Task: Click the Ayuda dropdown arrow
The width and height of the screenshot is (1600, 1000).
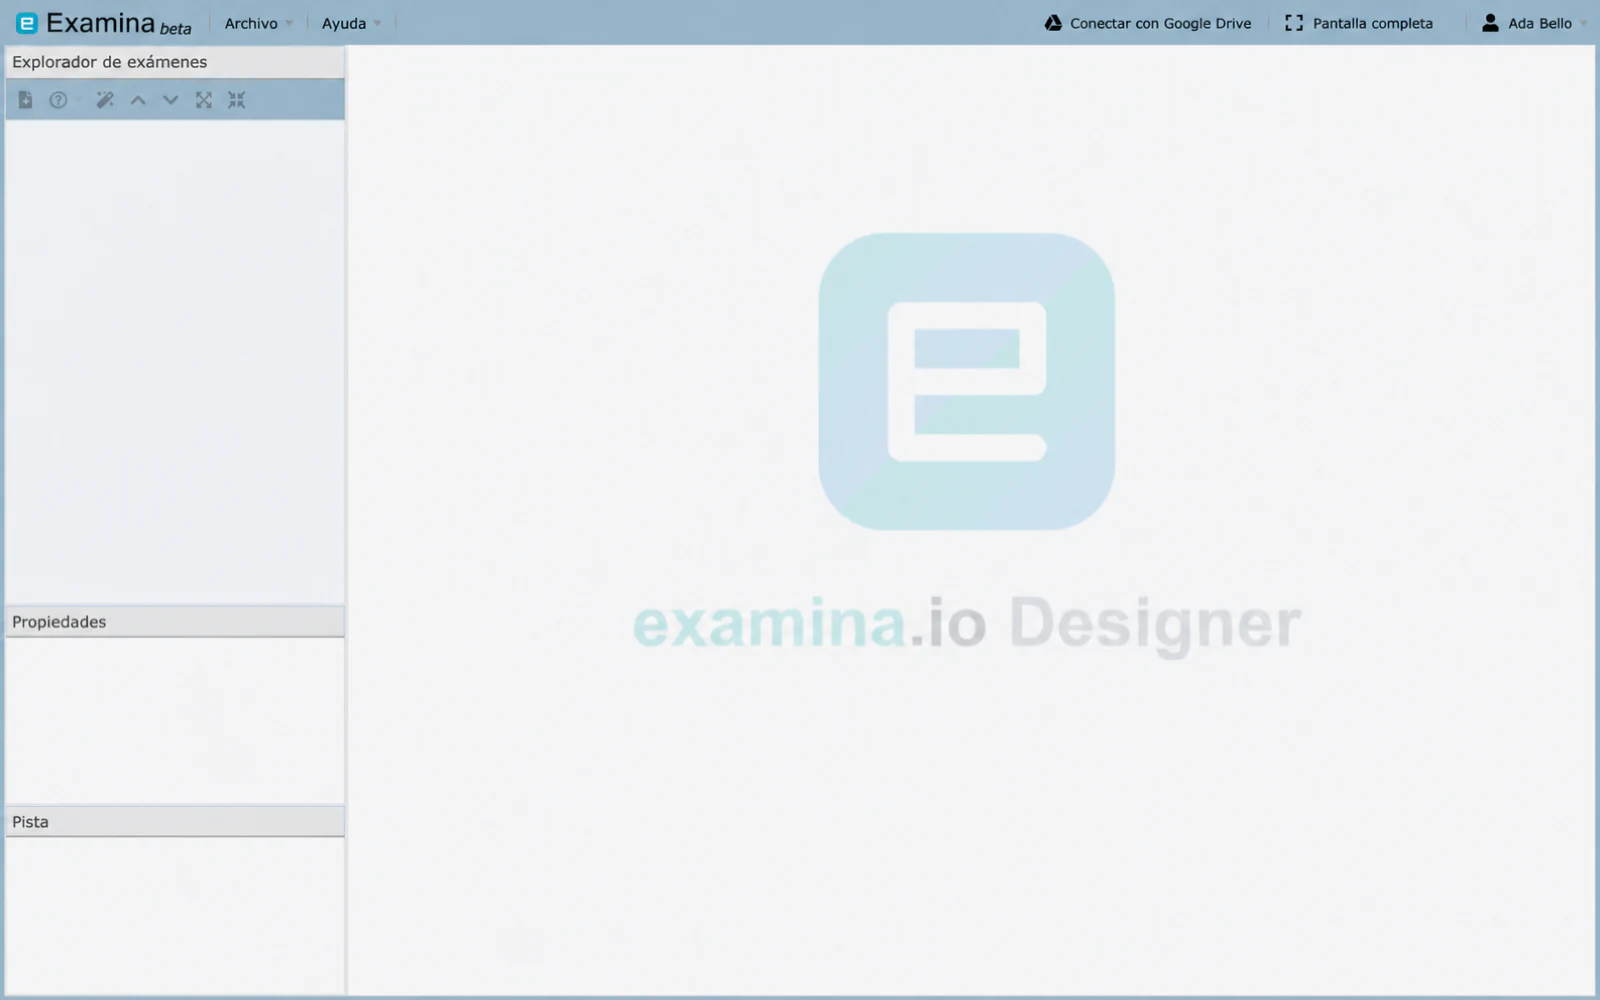Action: (377, 24)
